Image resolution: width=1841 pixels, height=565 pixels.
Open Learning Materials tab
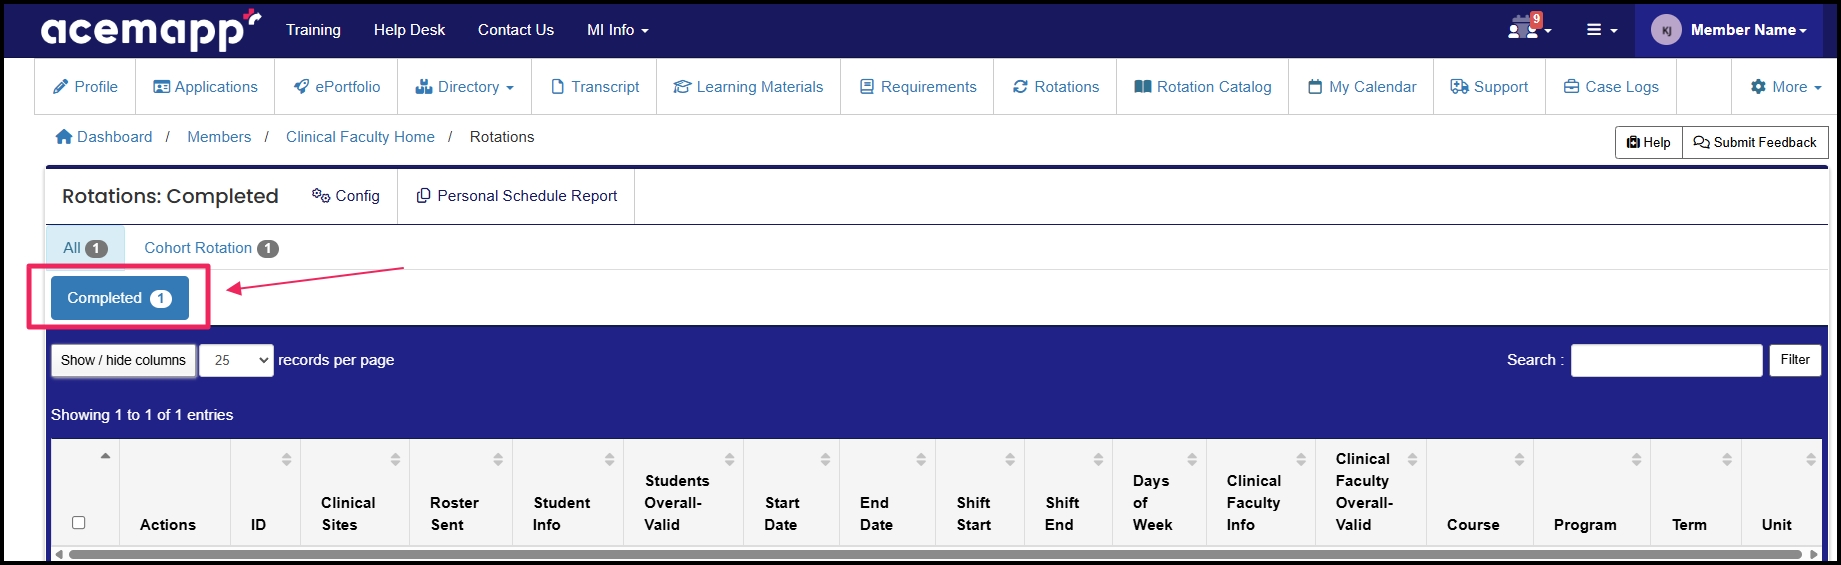748,87
